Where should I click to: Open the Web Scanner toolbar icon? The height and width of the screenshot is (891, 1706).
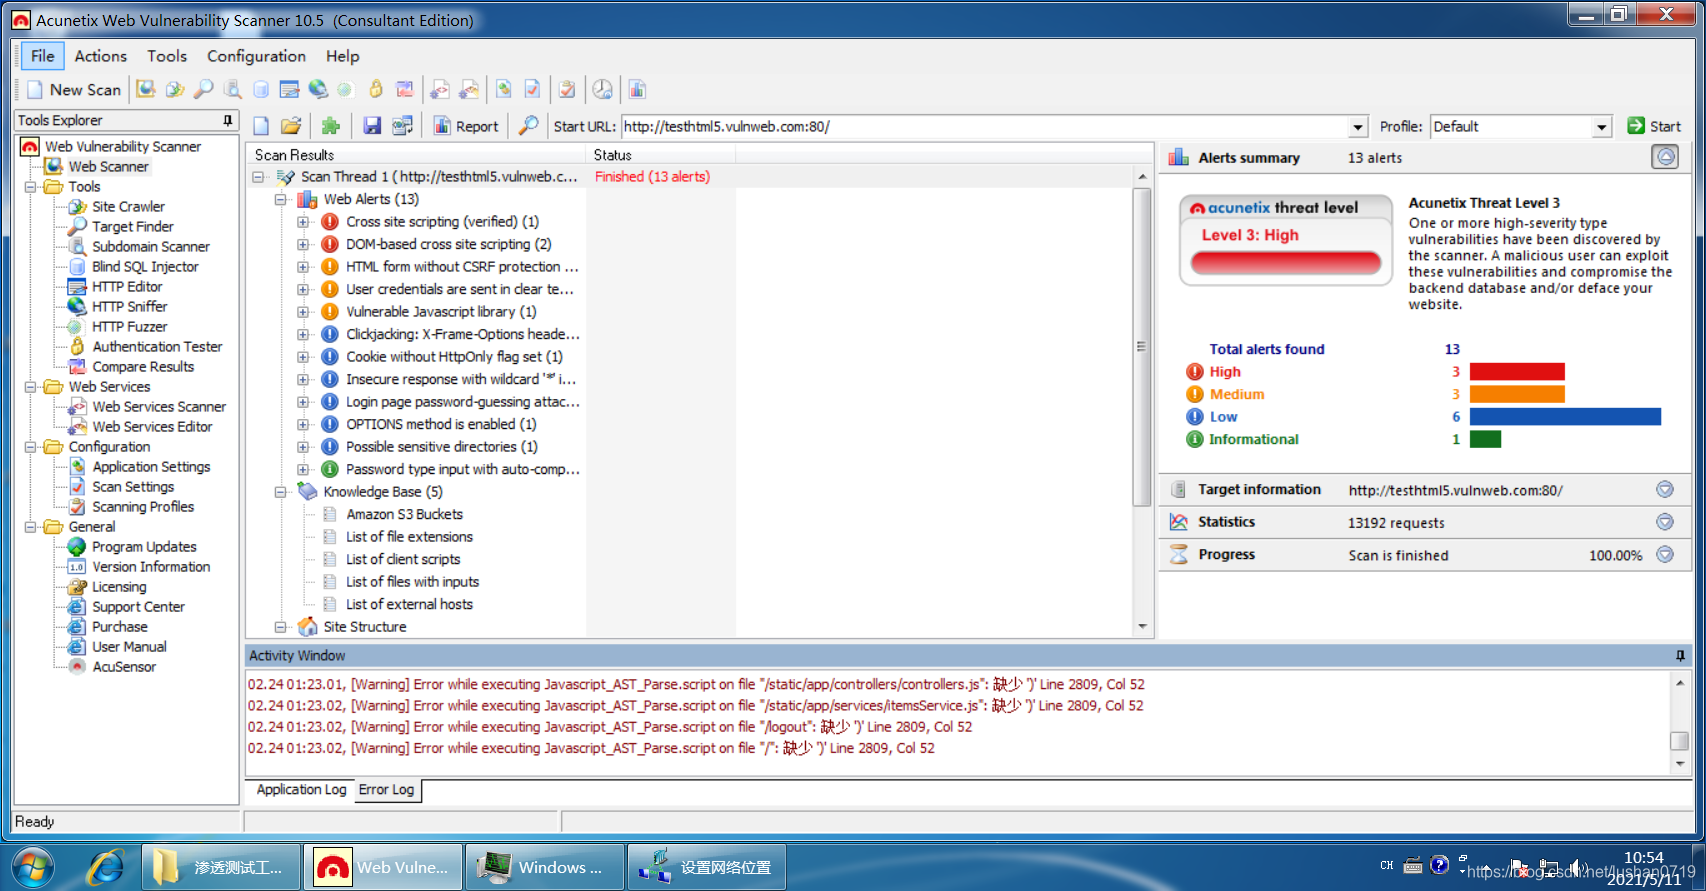[146, 90]
